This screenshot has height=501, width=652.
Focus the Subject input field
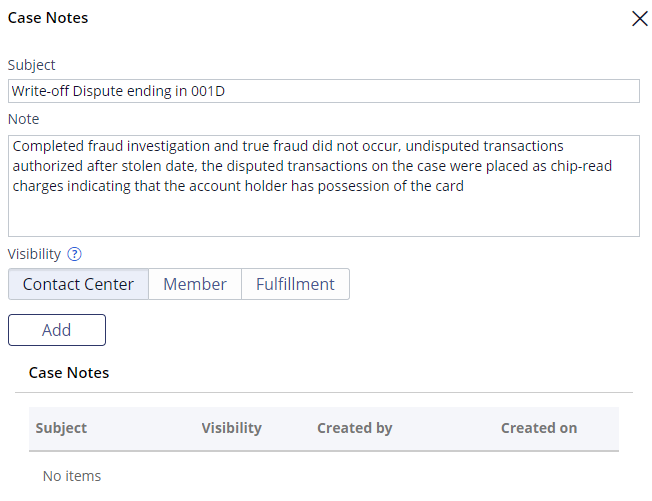click(324, 91)
